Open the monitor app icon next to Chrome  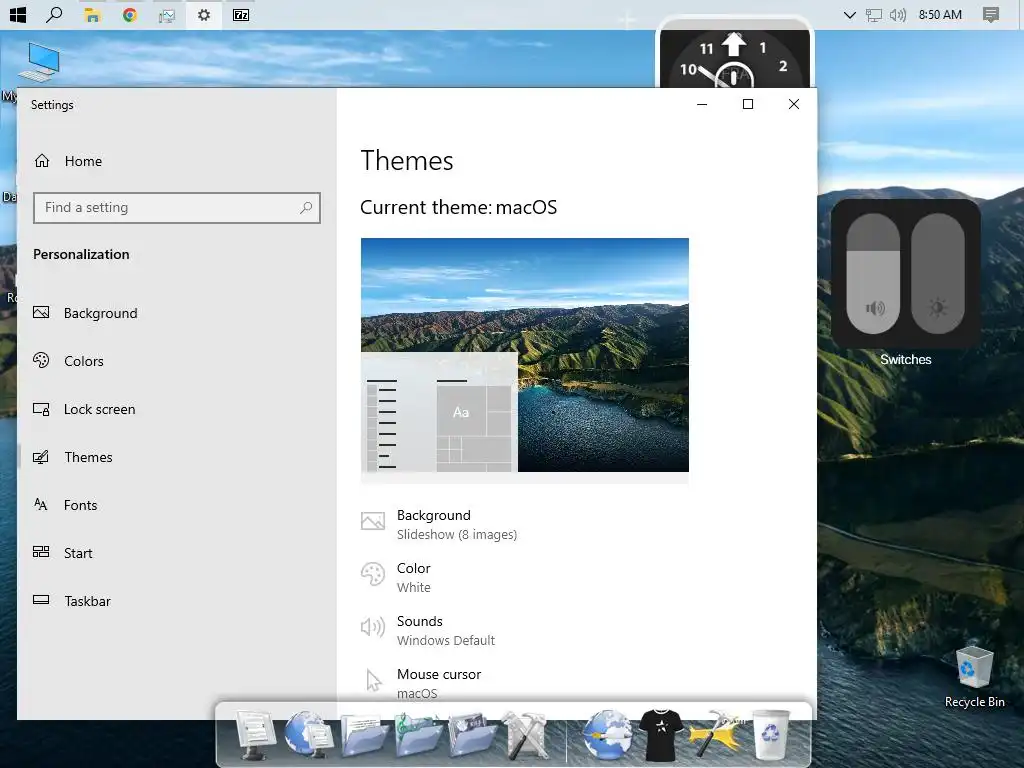167,15
